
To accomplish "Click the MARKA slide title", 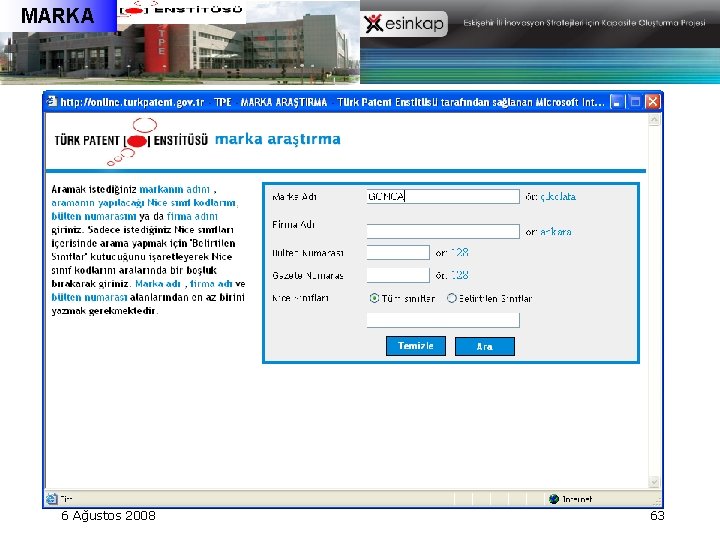I will (57, 16).
